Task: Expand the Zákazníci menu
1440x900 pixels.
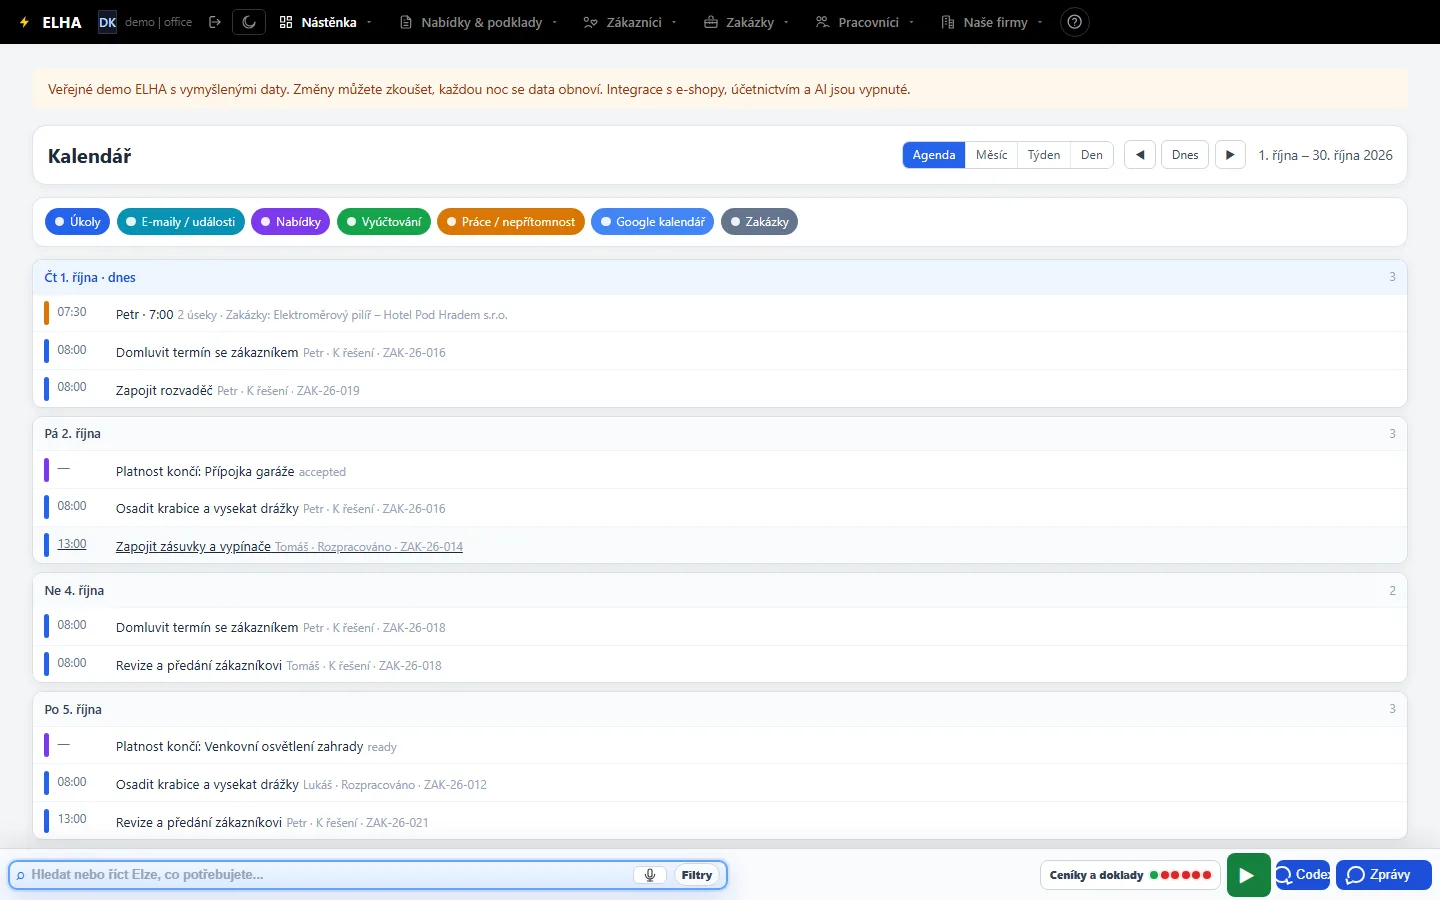Action: (x=630, y=22)
